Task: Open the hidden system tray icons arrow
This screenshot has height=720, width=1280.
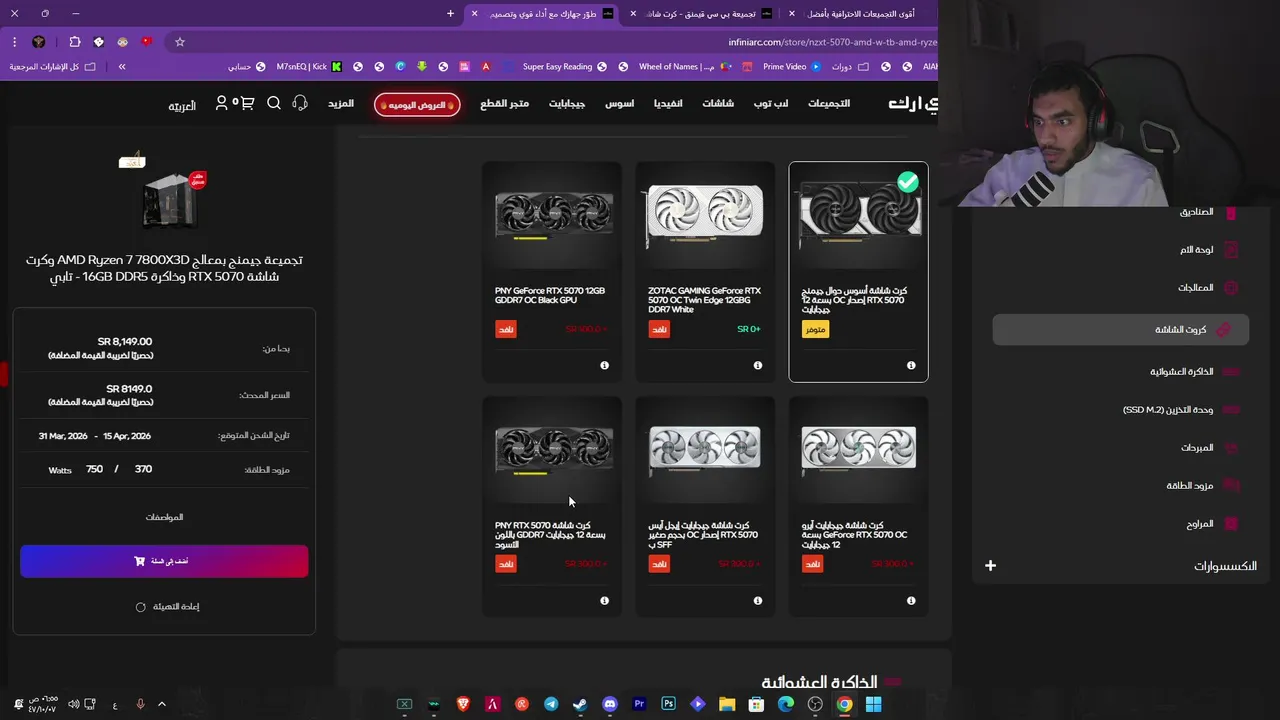Action: [162, 704]
